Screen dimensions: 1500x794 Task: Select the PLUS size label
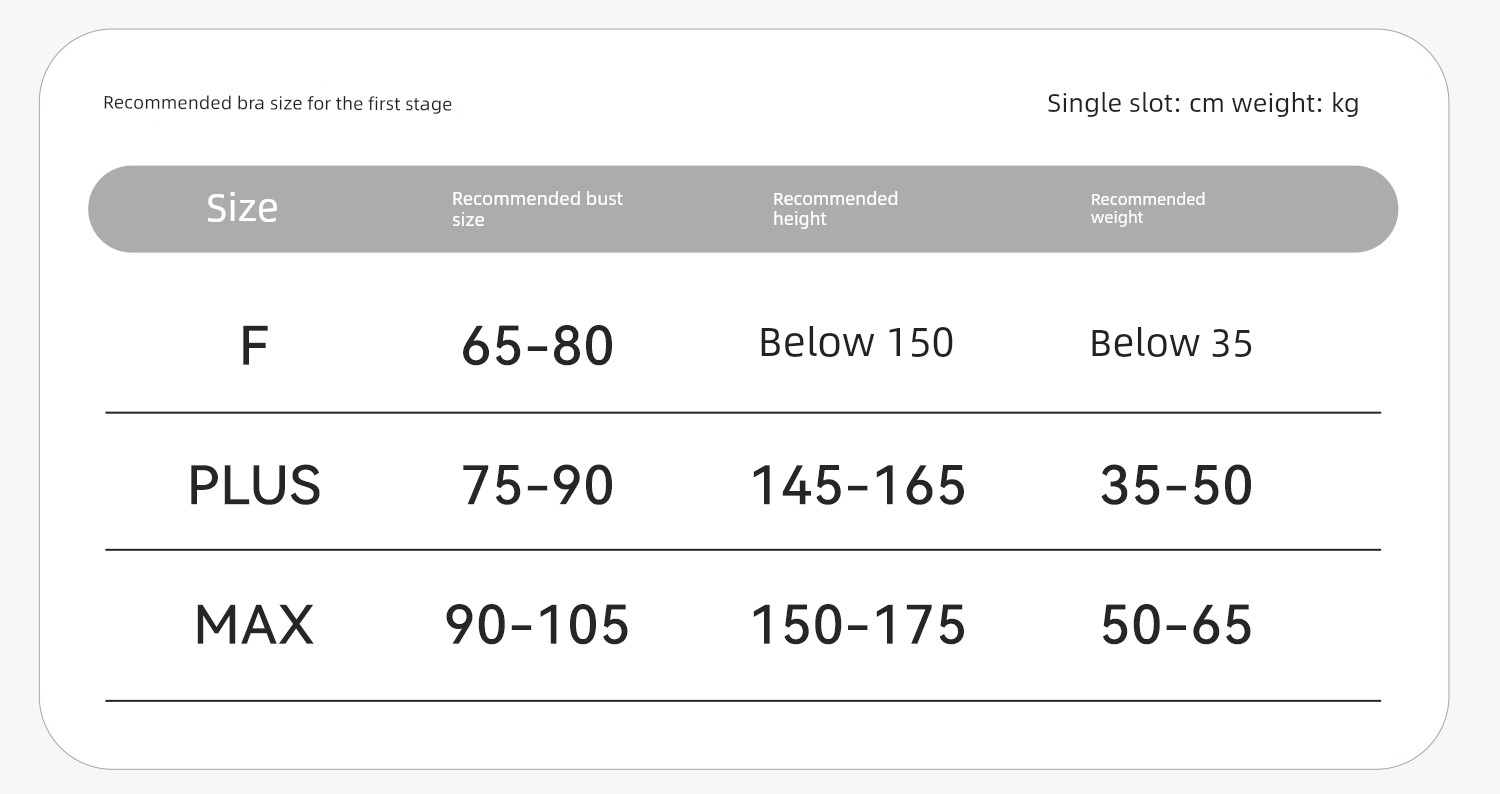254,486
